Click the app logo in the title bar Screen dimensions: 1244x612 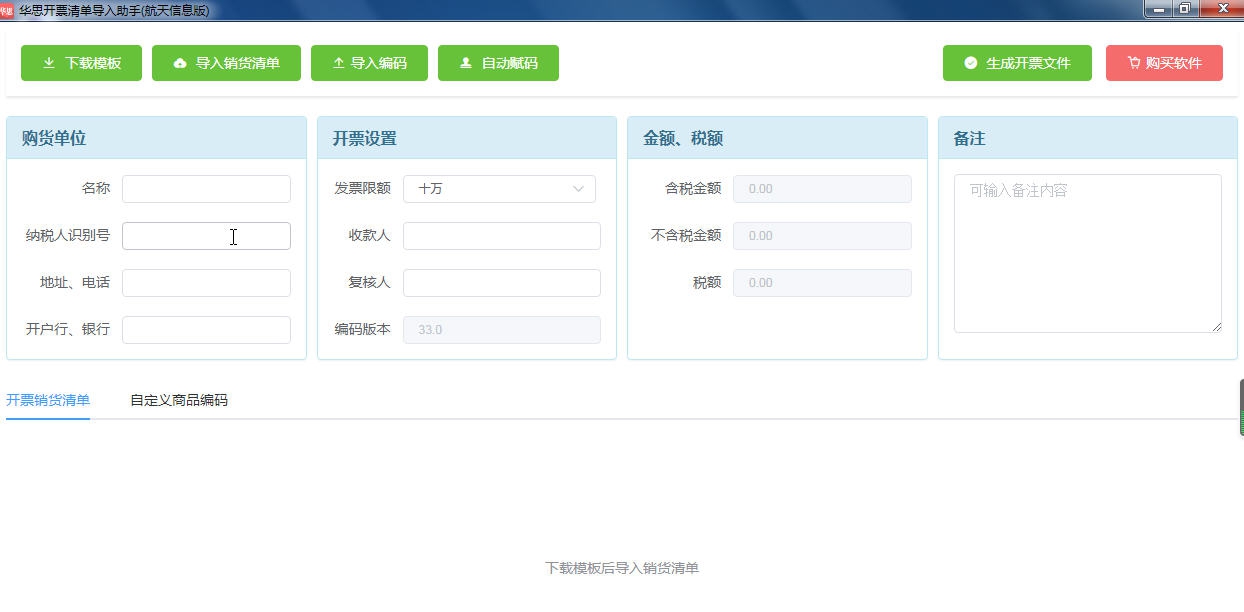(10, 10)
